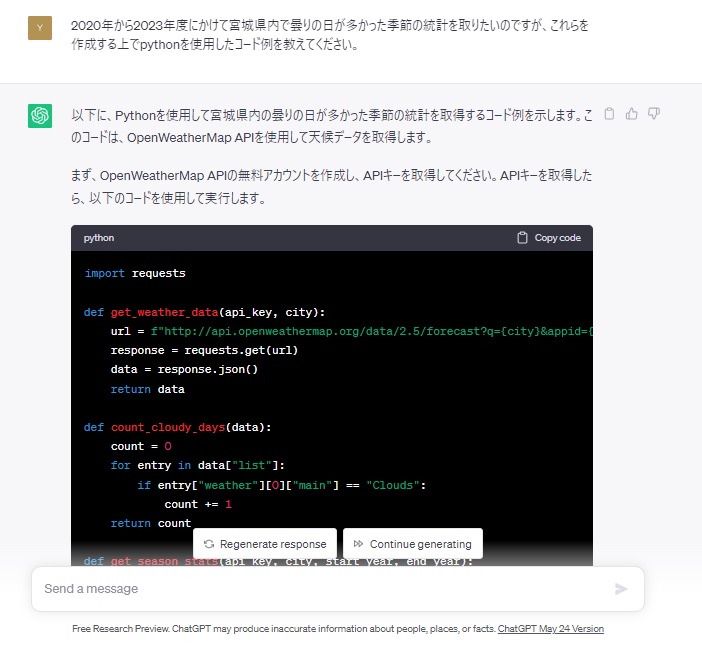The image size is (702, 646).
Task: Click the 'if entry["weather"]' Clouds condition line
Action: tap(282, 485)
